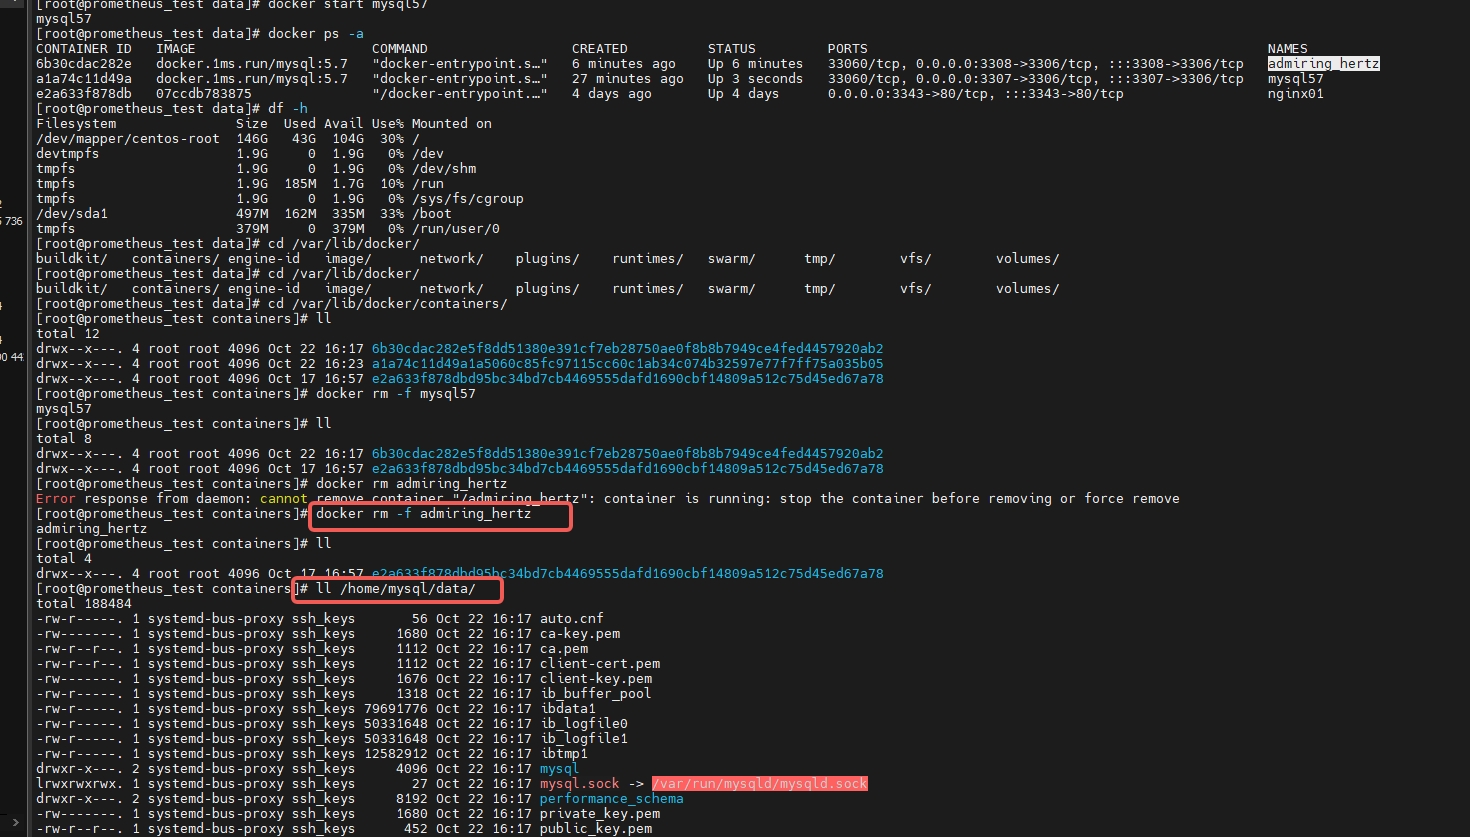Click the client-cert.pem file name

[x=599, y=664]
